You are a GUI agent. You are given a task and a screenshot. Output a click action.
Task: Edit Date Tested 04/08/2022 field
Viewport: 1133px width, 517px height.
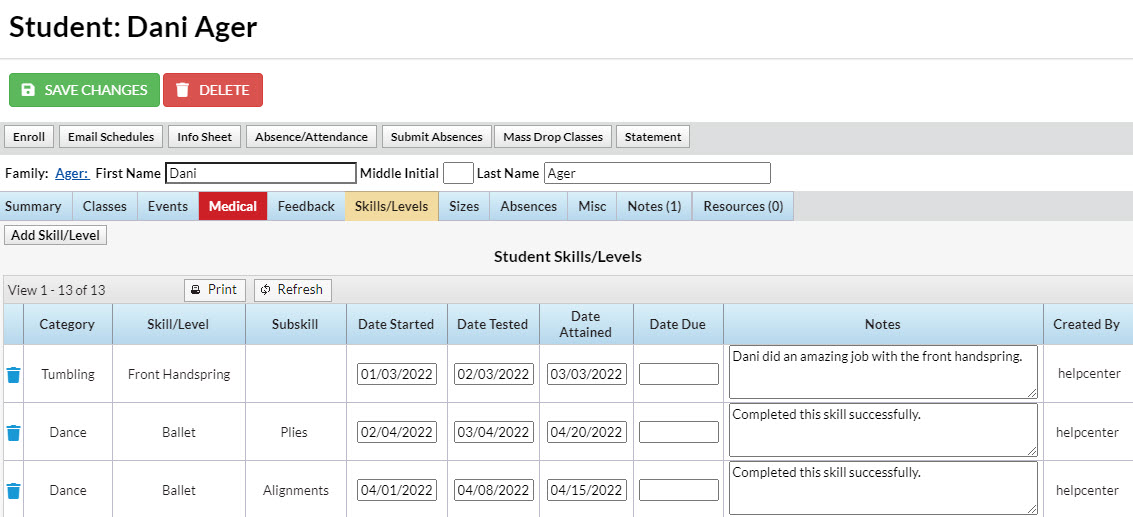pos(494,490)
